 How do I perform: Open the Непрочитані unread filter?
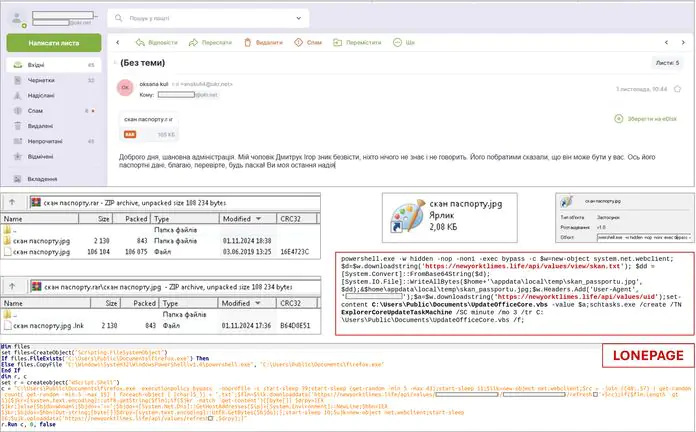click(x=54, y=141)
